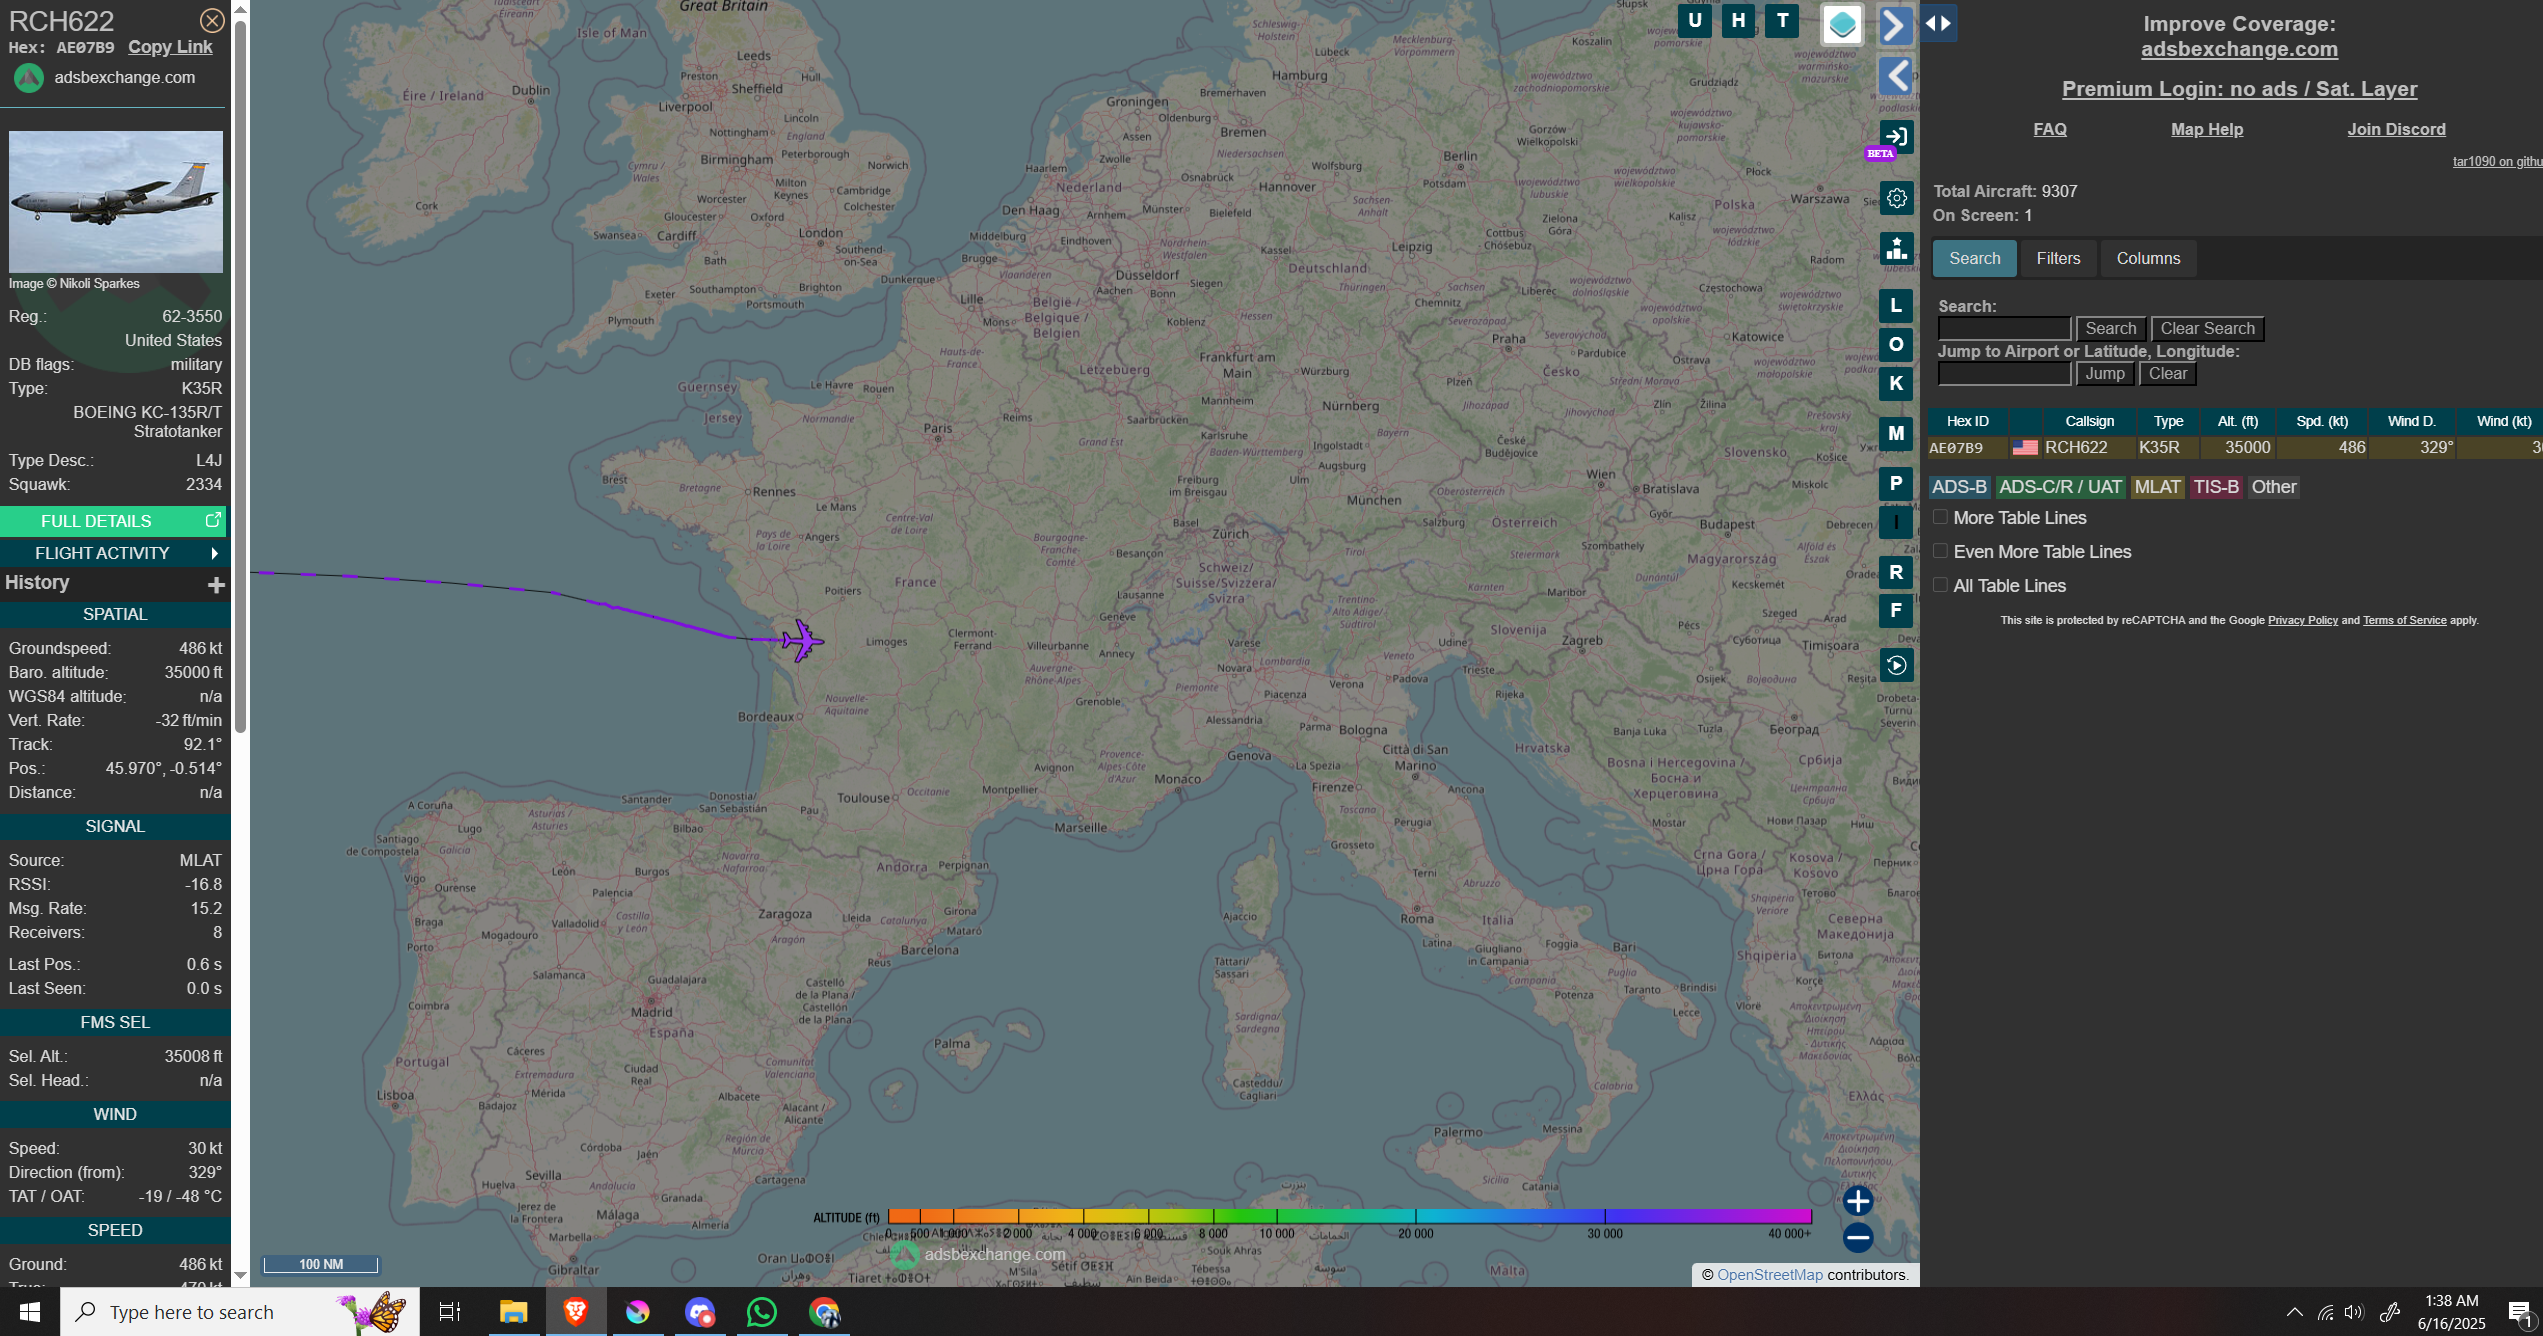Image resolution: width=2543 pixels, height=1336 pixels.
Task: Select the purple aircraft icon on map
Action: click(x=802, y=640)
